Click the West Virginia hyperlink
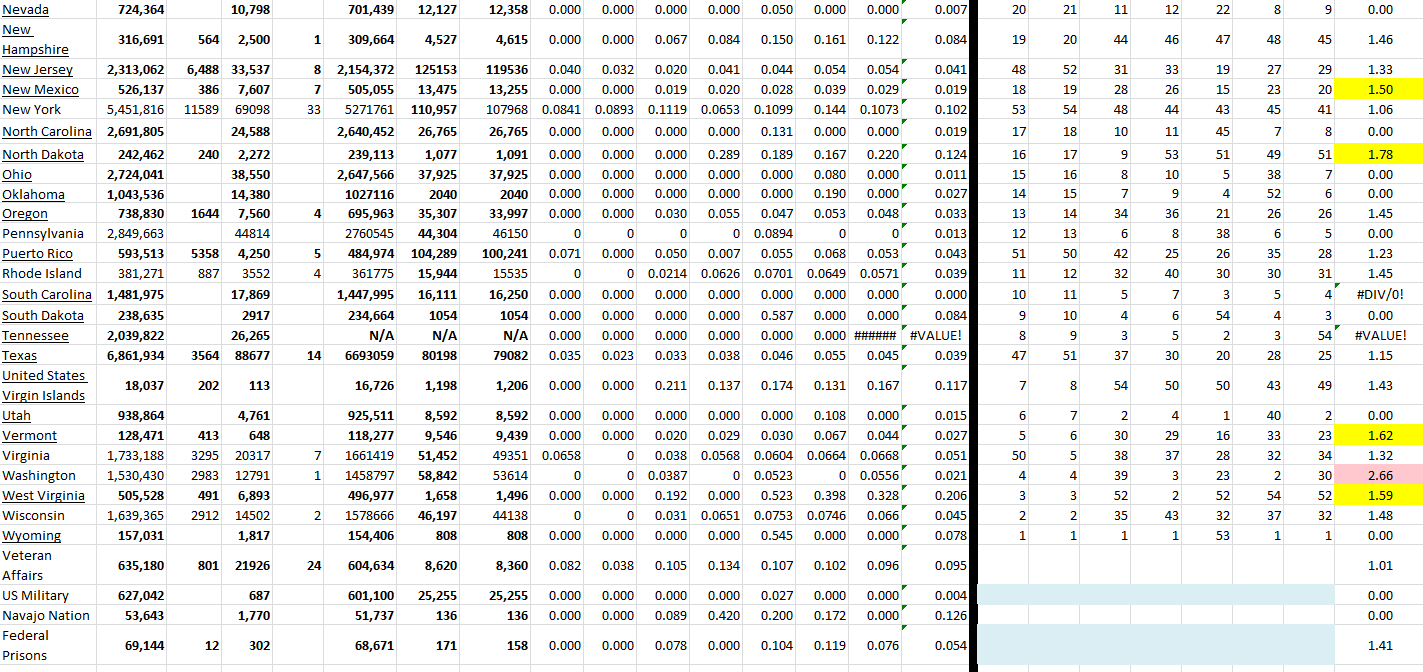The height and width of the screenshot is (672, 1423). 43,495
